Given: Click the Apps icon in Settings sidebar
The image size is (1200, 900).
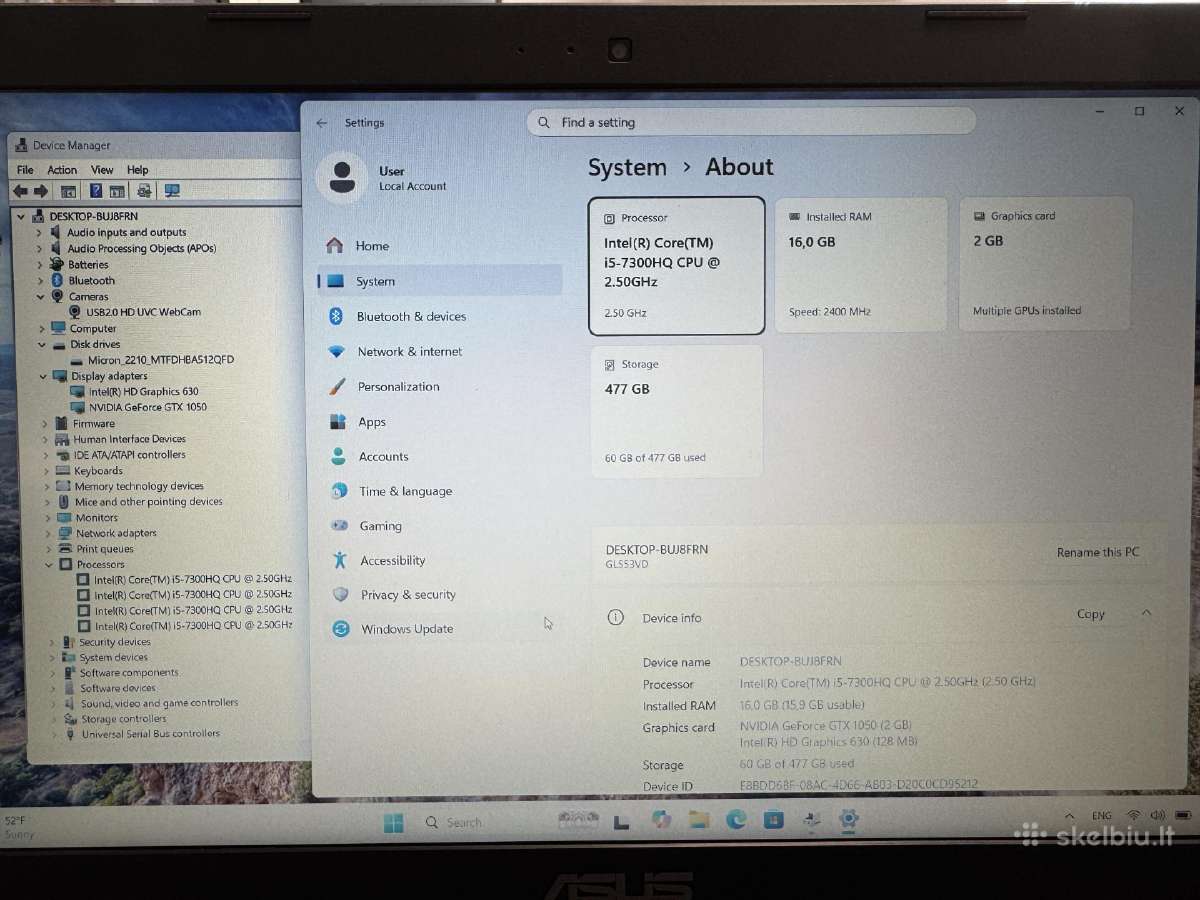Looking at the screenshot, I should click(x=338, y=422).
